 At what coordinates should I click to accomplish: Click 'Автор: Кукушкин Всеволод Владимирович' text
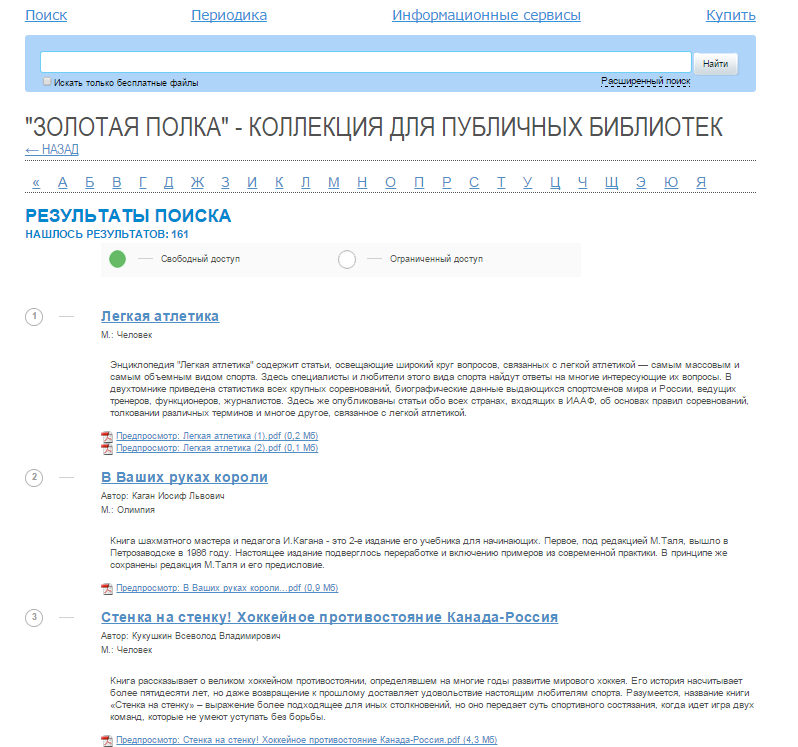190,636
